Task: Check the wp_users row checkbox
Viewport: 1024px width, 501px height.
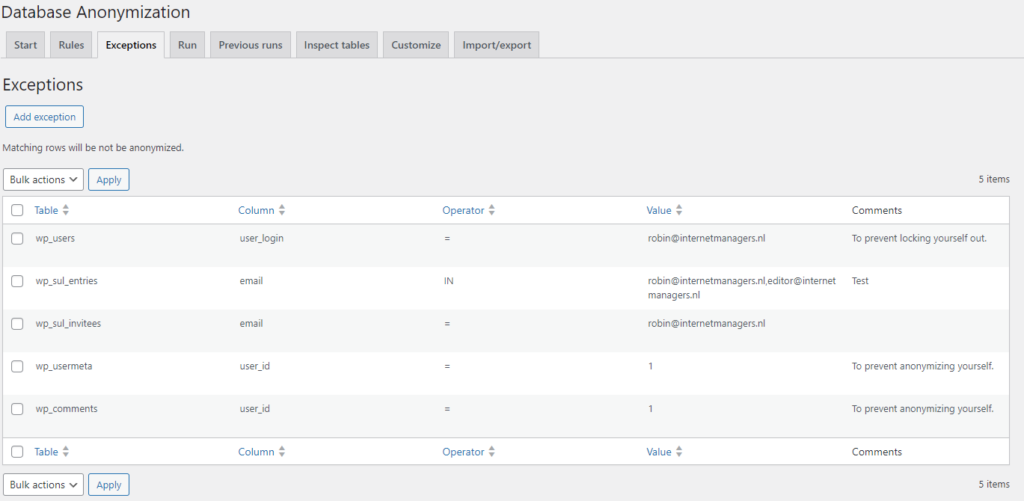Action: pyautogui.click(x=17, y=239)
